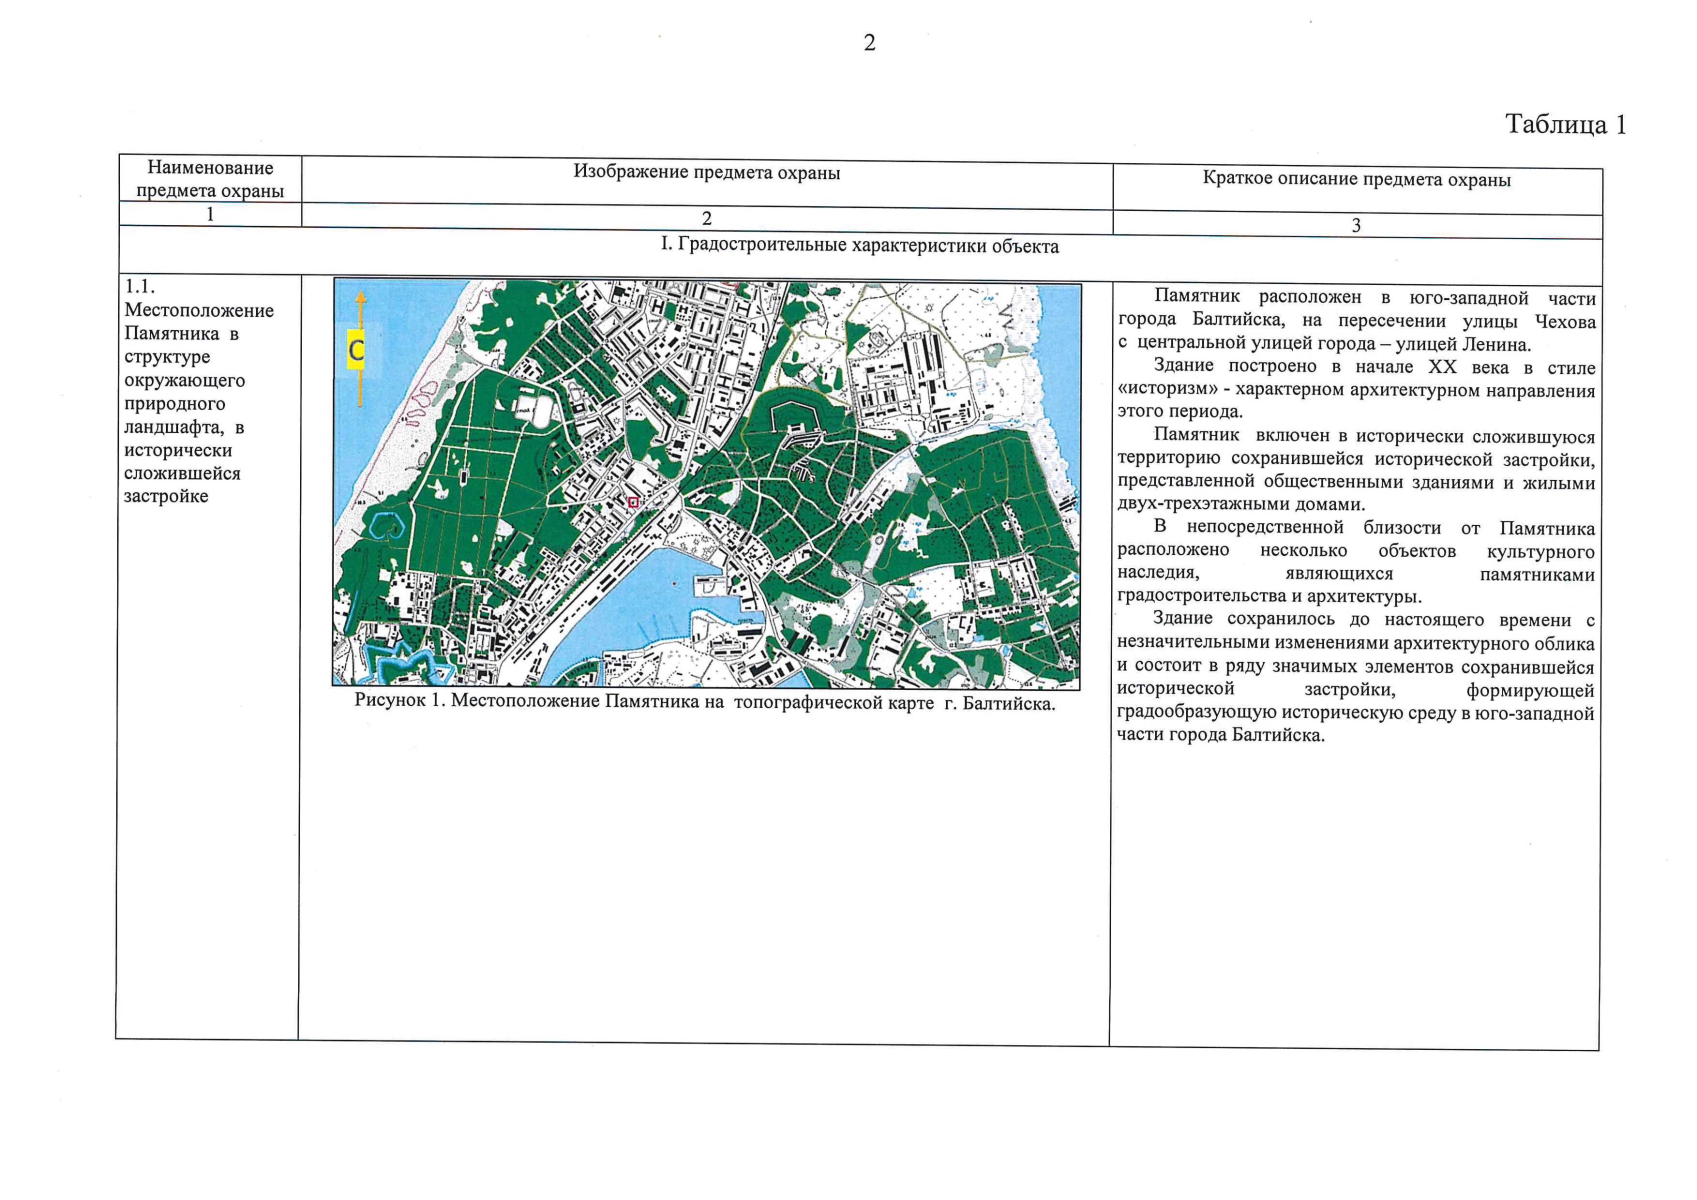Viewport: 1697px width, 1200px height.
Task: Click the paragraph starting Здание построено
Action: coord(1356,390)
